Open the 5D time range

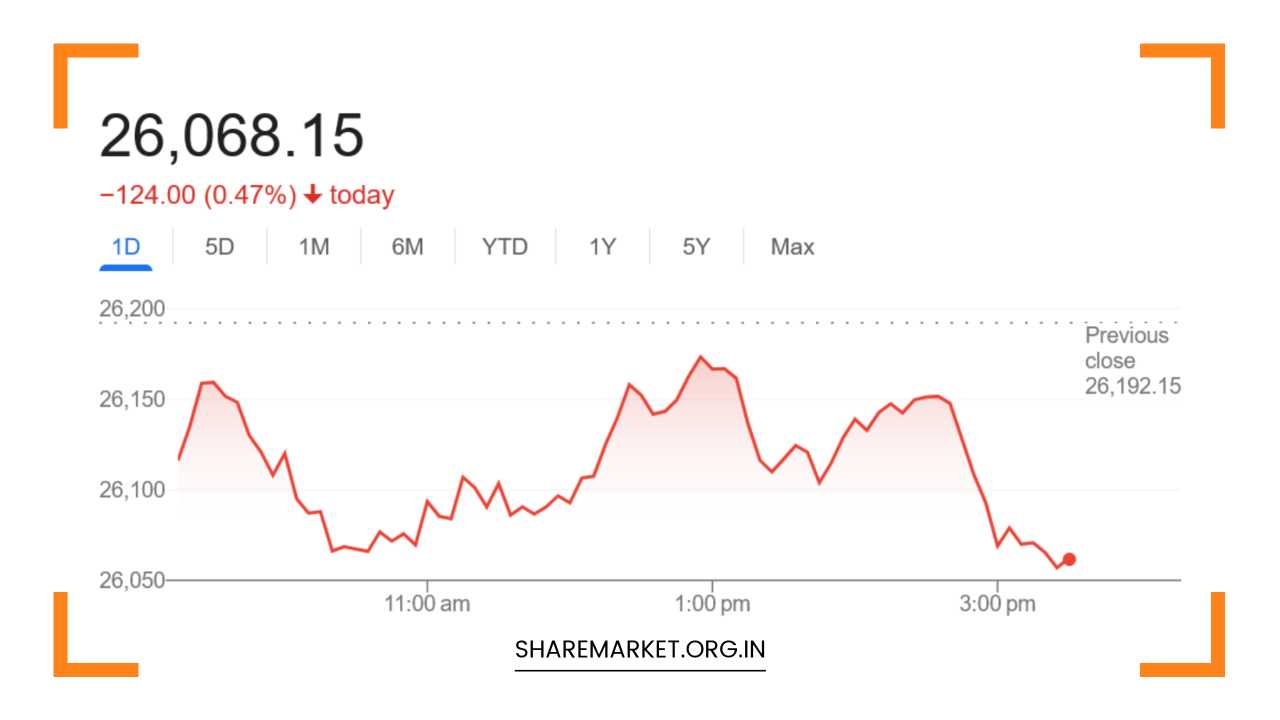coord(219,246)
